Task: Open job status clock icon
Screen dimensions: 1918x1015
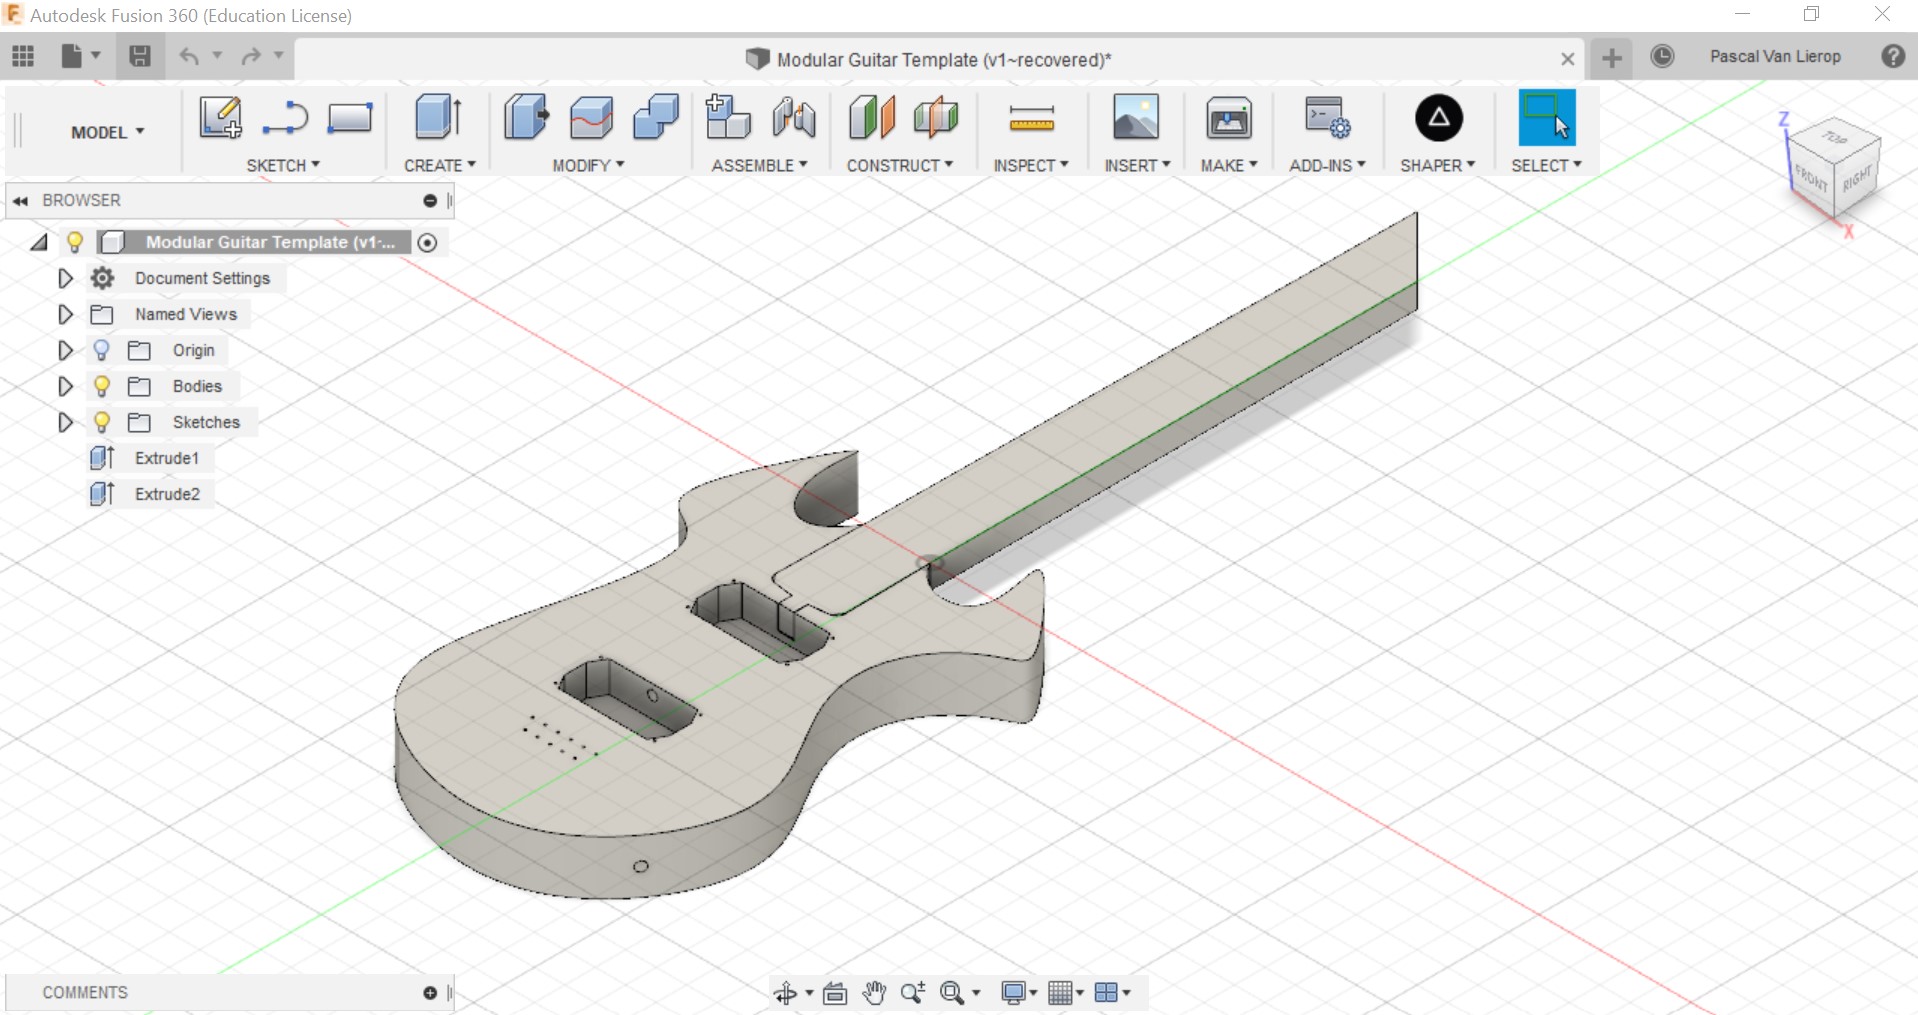Action: click(x=1662, y=57)
